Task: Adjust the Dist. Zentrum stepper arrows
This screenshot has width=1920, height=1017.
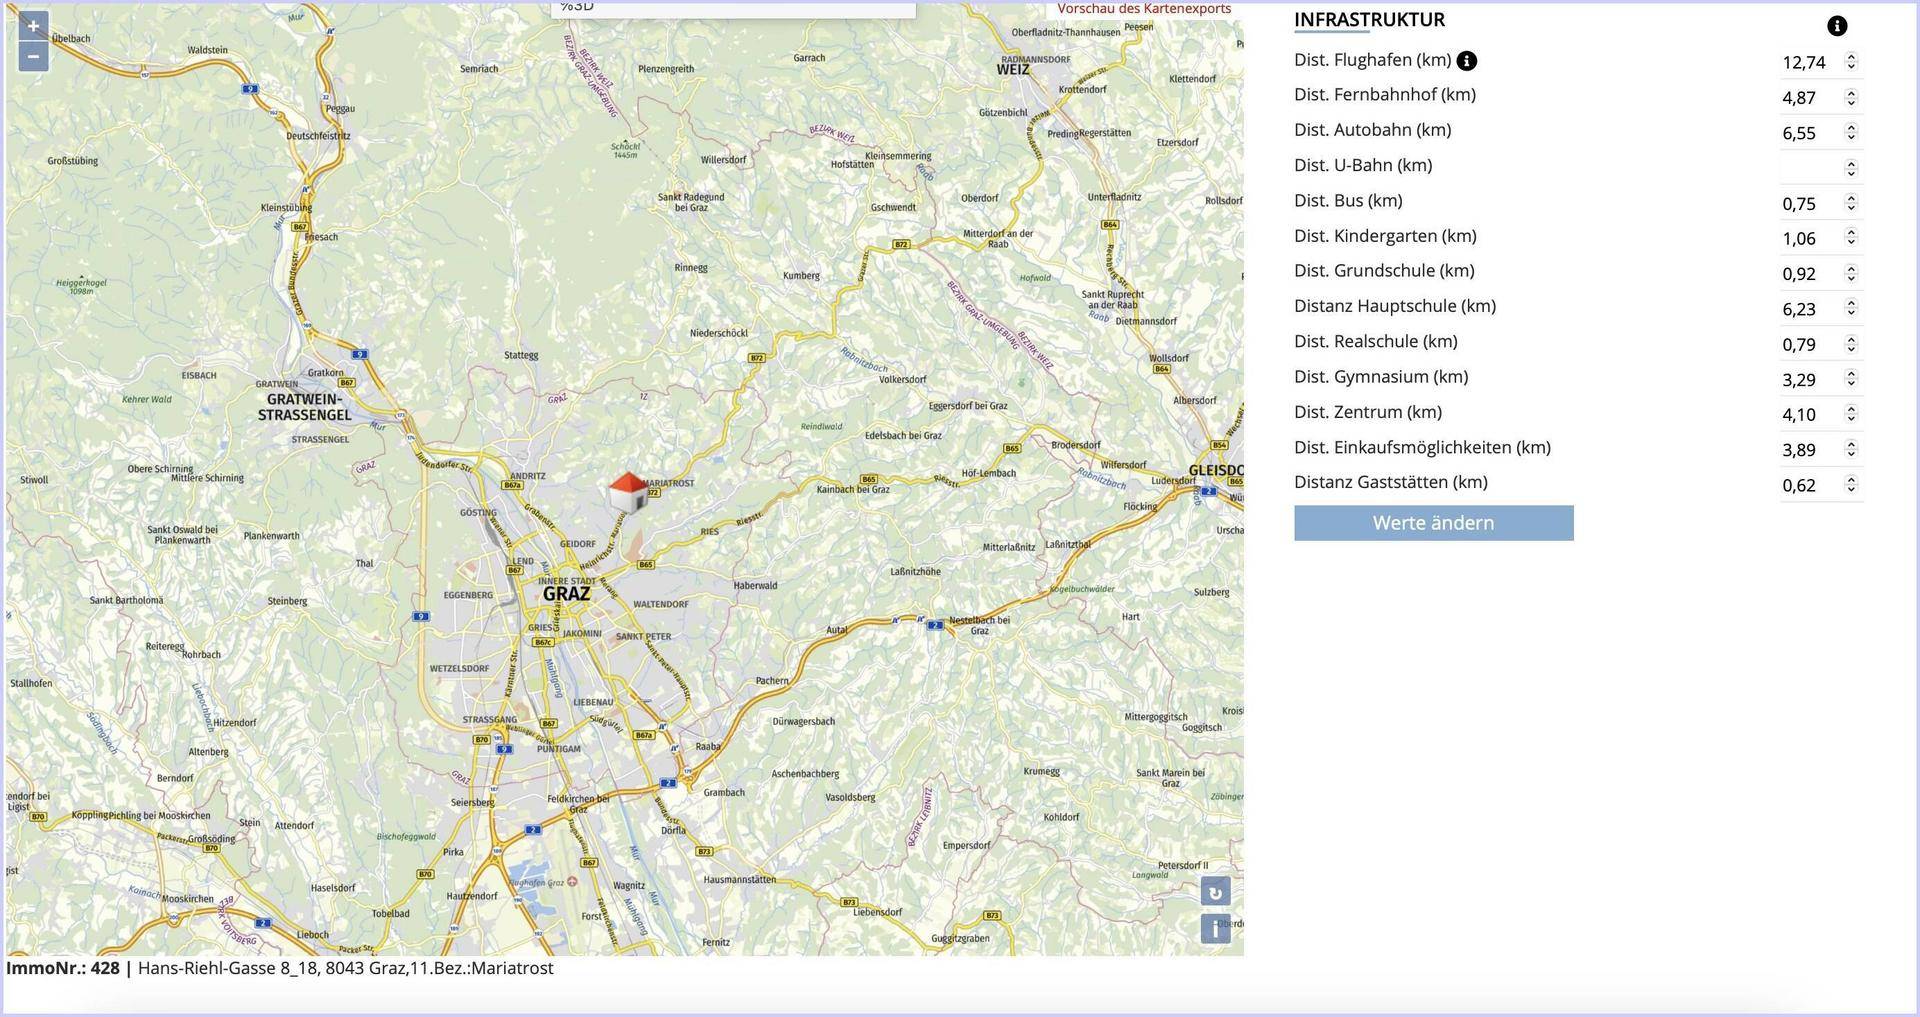Action: [x=1851, y=414]
